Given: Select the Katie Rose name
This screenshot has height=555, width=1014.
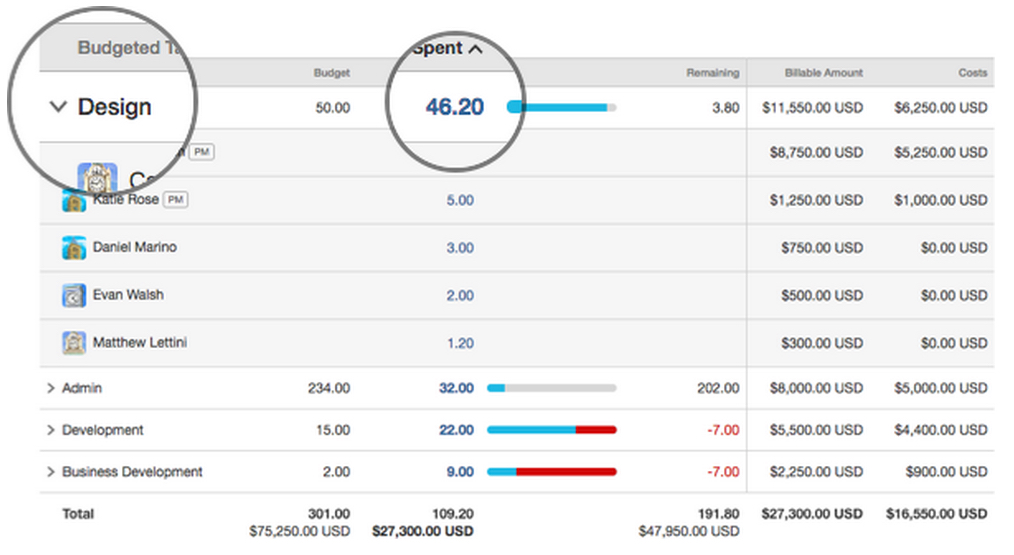Looking at the screenshot, I should pos(125,200).
